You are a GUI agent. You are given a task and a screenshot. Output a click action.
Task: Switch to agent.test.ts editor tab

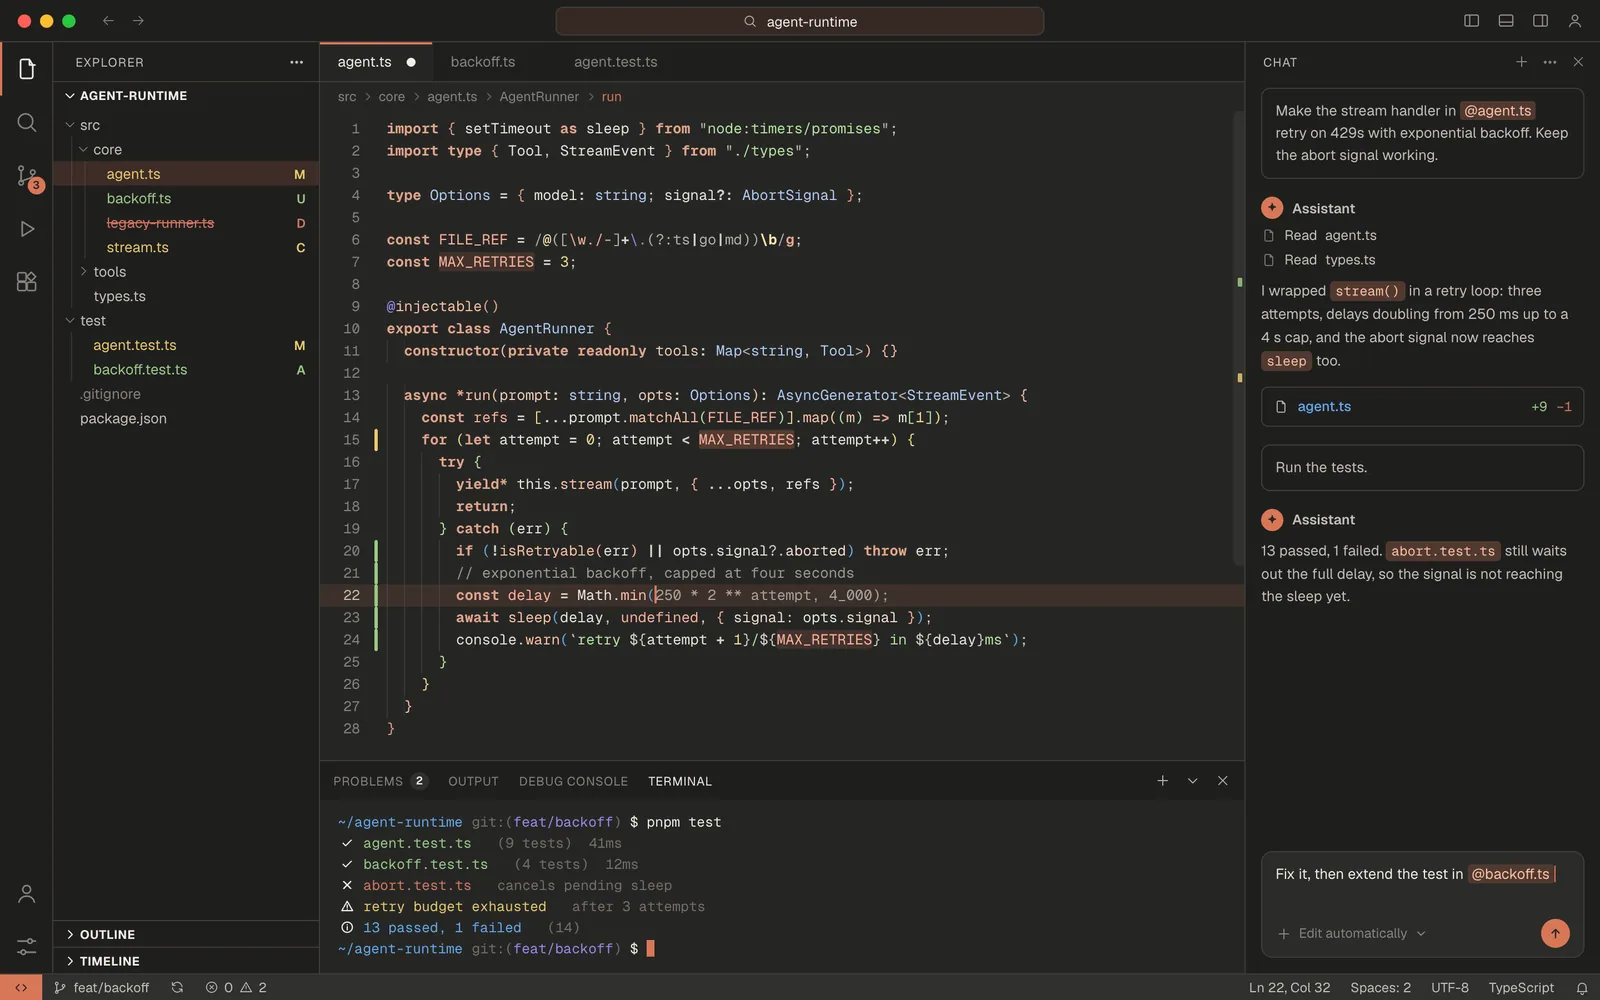(616, 62)
